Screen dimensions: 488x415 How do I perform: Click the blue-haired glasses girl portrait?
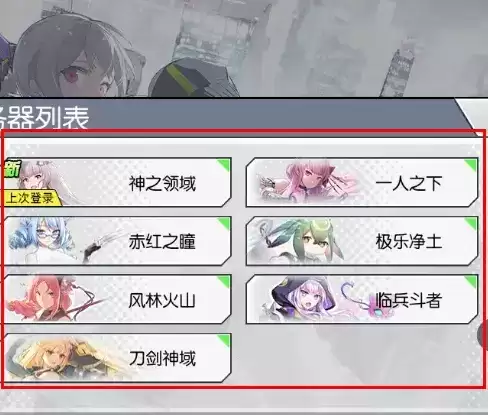click(40, 240)
